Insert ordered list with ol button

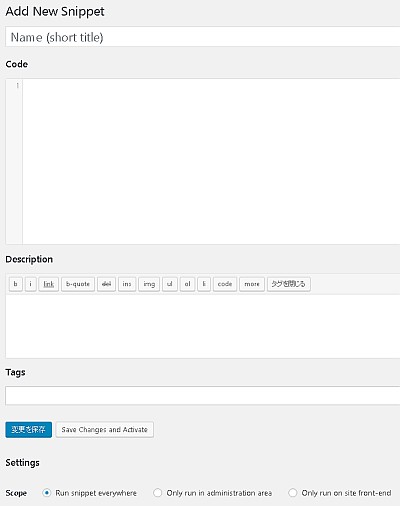(x=187, y=284)
